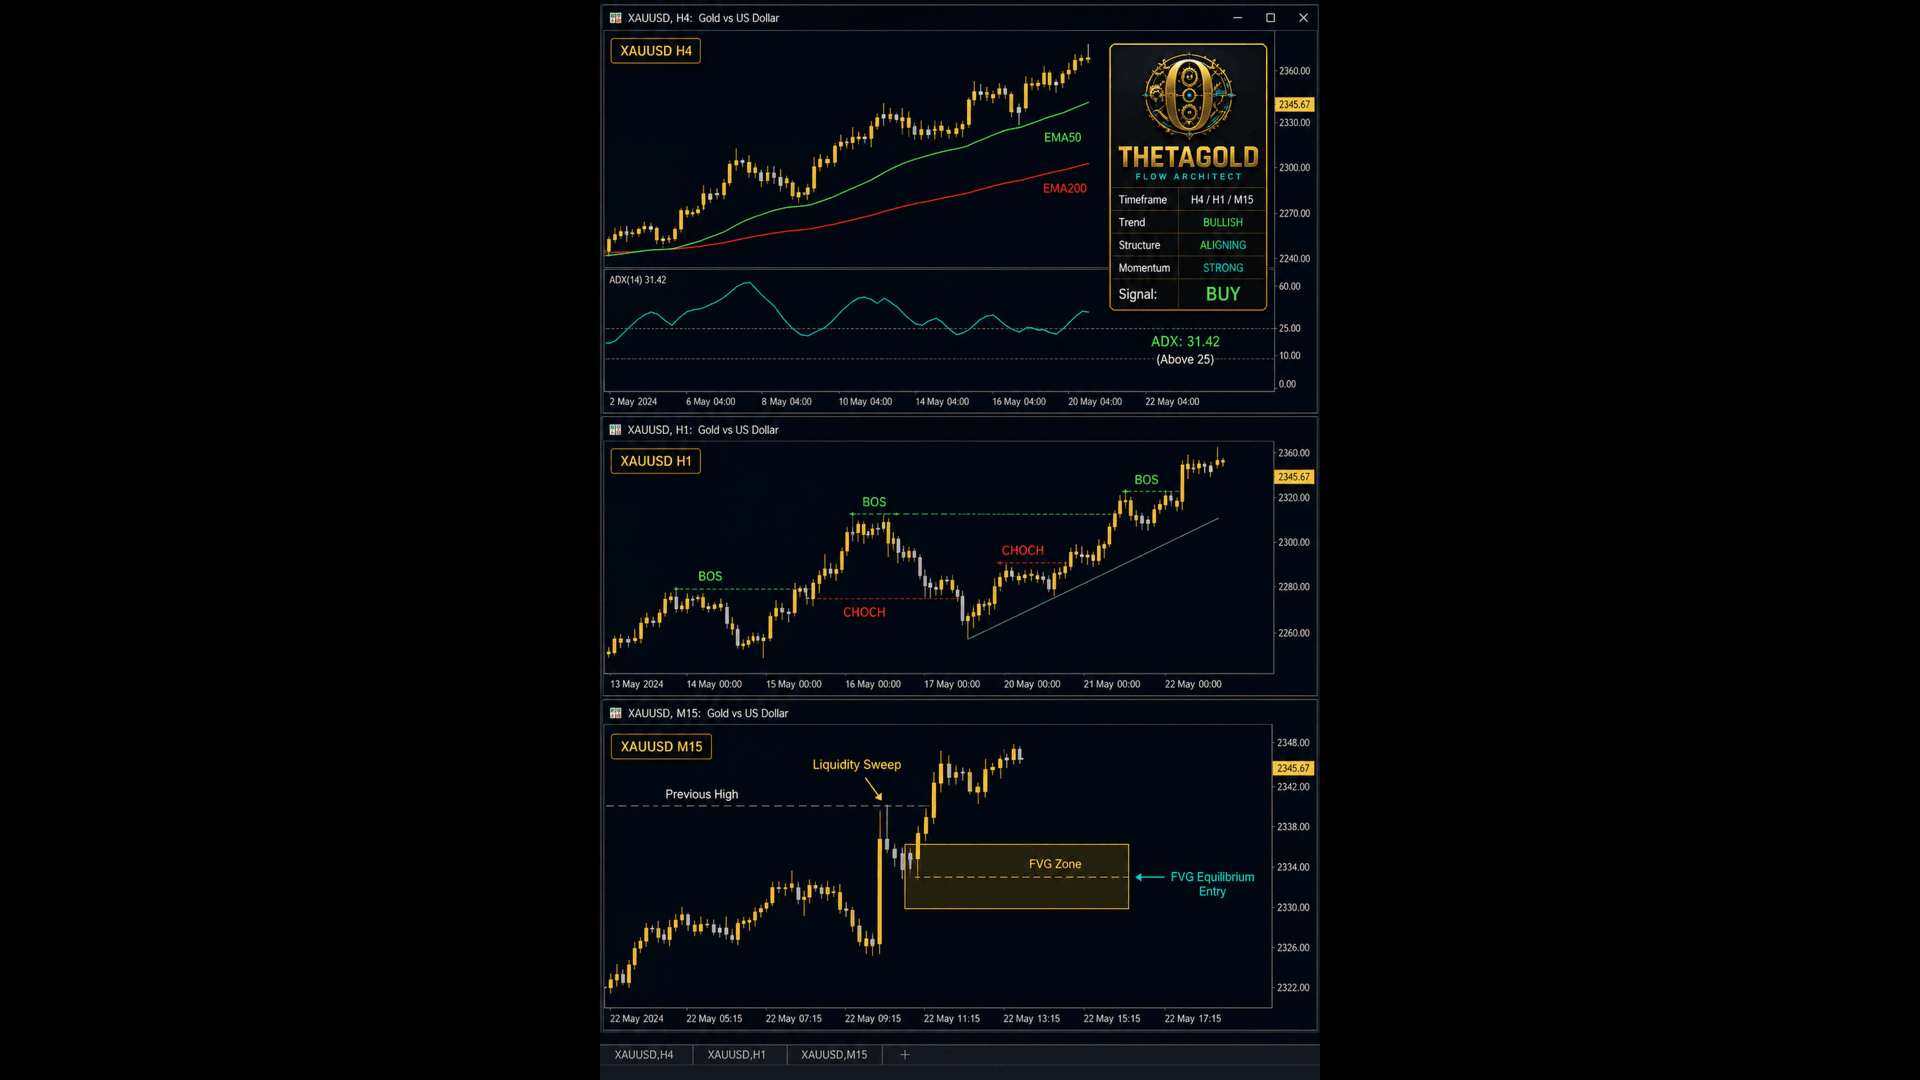This screenshot has width=1920, height=1080.
Task: Select the Liquidity Sweep annotation label
Action: coord(857,765)
